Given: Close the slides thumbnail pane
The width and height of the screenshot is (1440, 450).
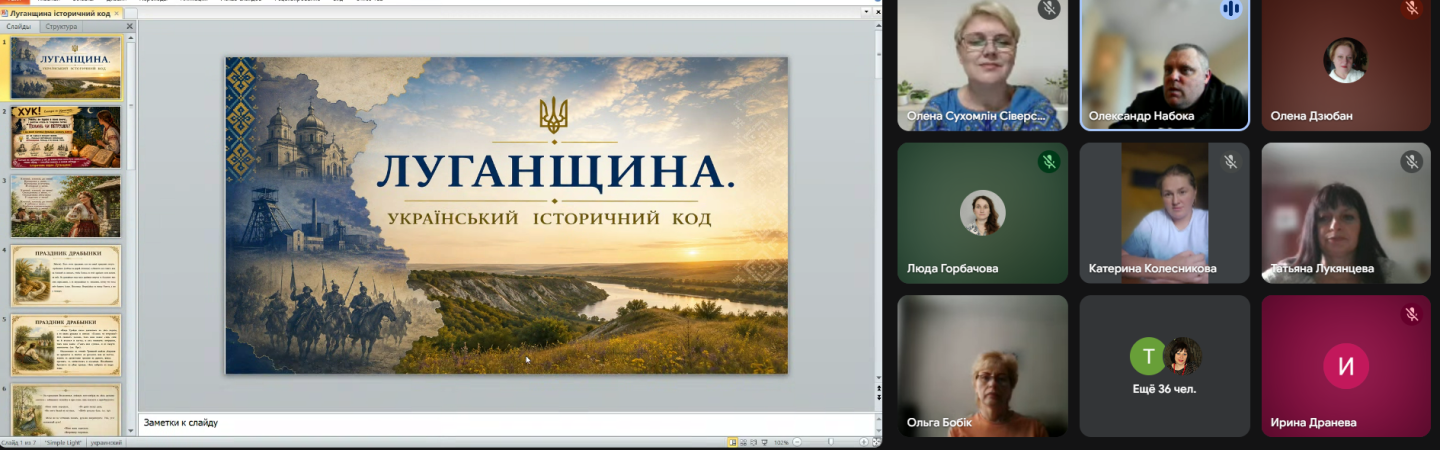Looking at the screenshot, I should click(130, 26).
